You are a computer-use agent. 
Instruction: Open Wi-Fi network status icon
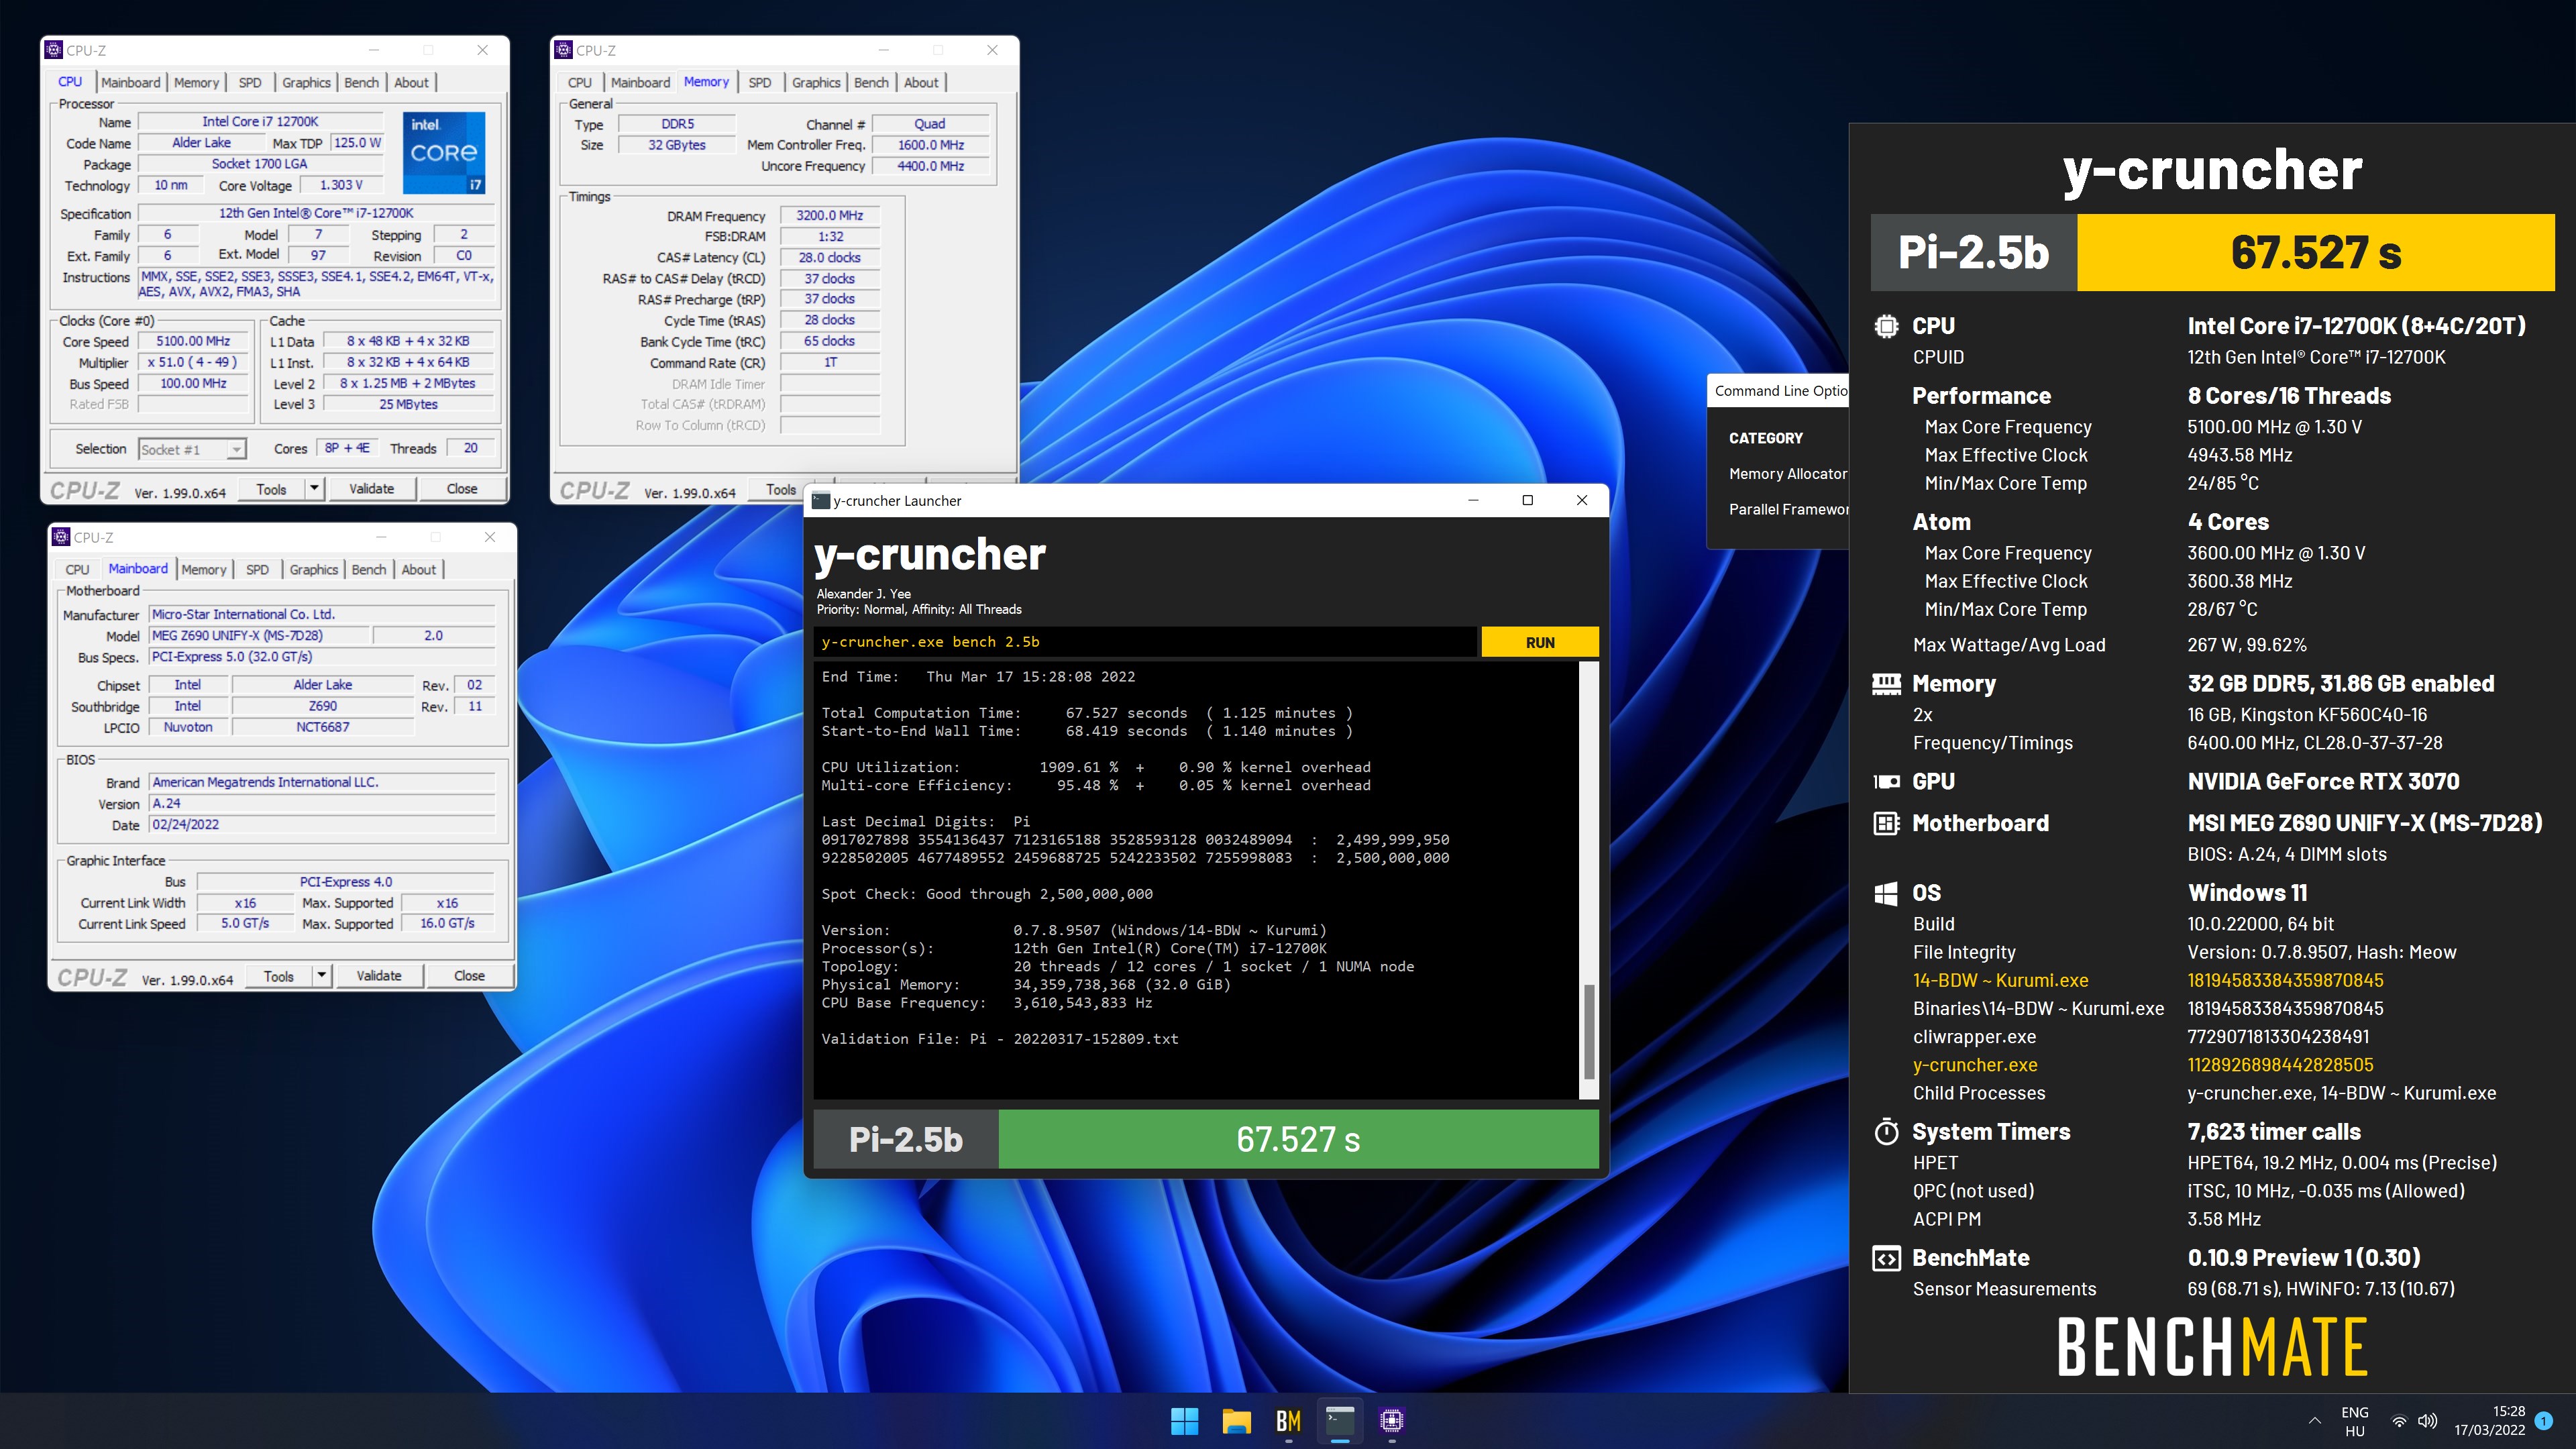(2399, 1421)
